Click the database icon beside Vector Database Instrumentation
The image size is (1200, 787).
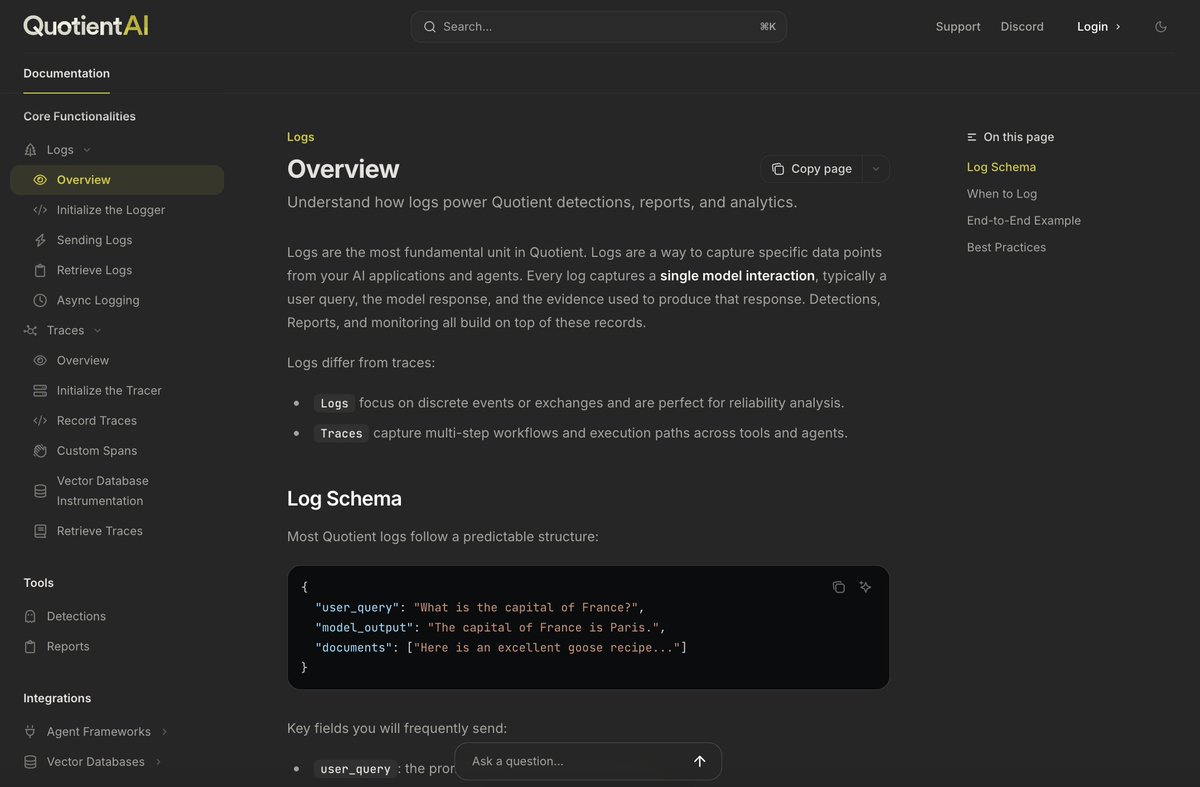pyautogui.click(x=40, y=491)
